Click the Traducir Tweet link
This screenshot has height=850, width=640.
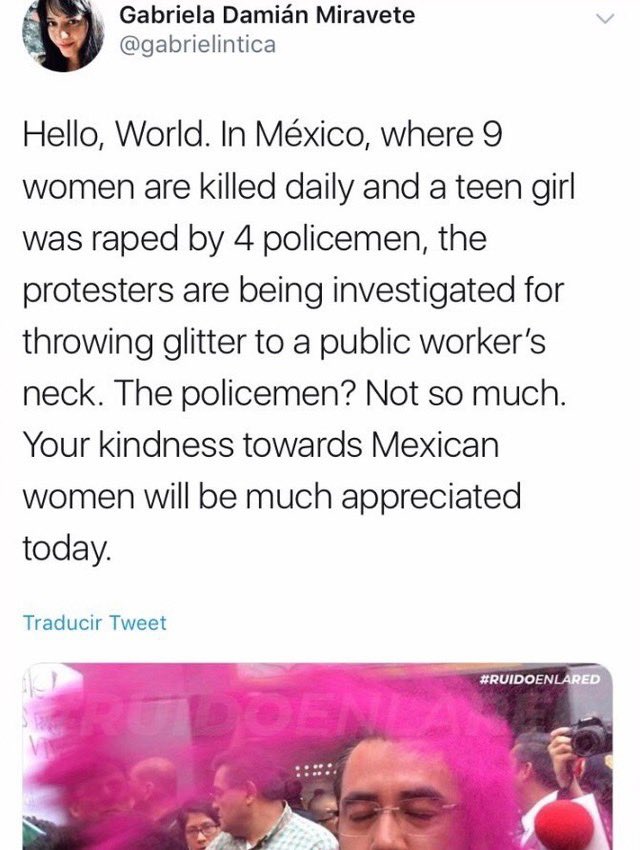coord(94,622)
